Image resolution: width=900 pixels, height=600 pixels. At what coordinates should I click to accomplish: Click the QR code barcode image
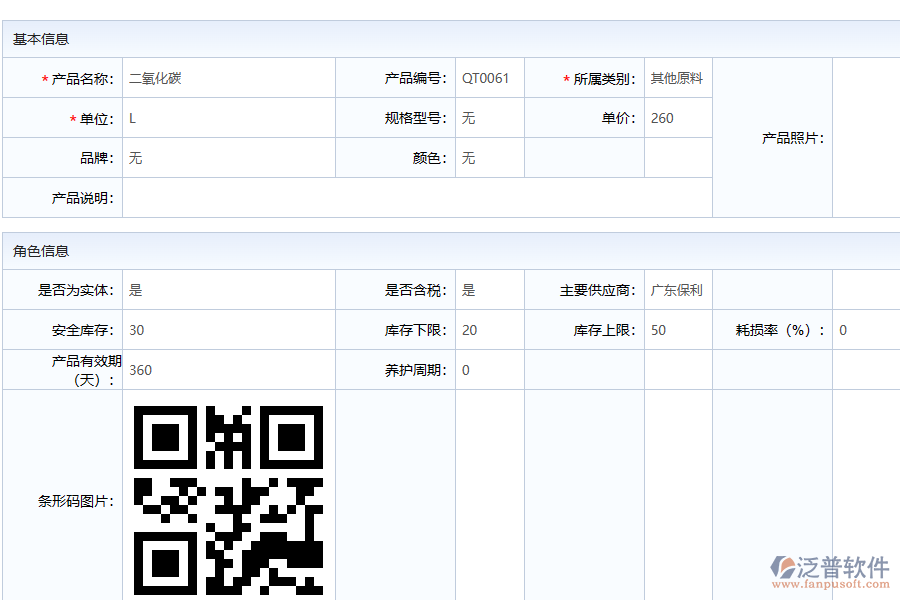click(228, 500)
